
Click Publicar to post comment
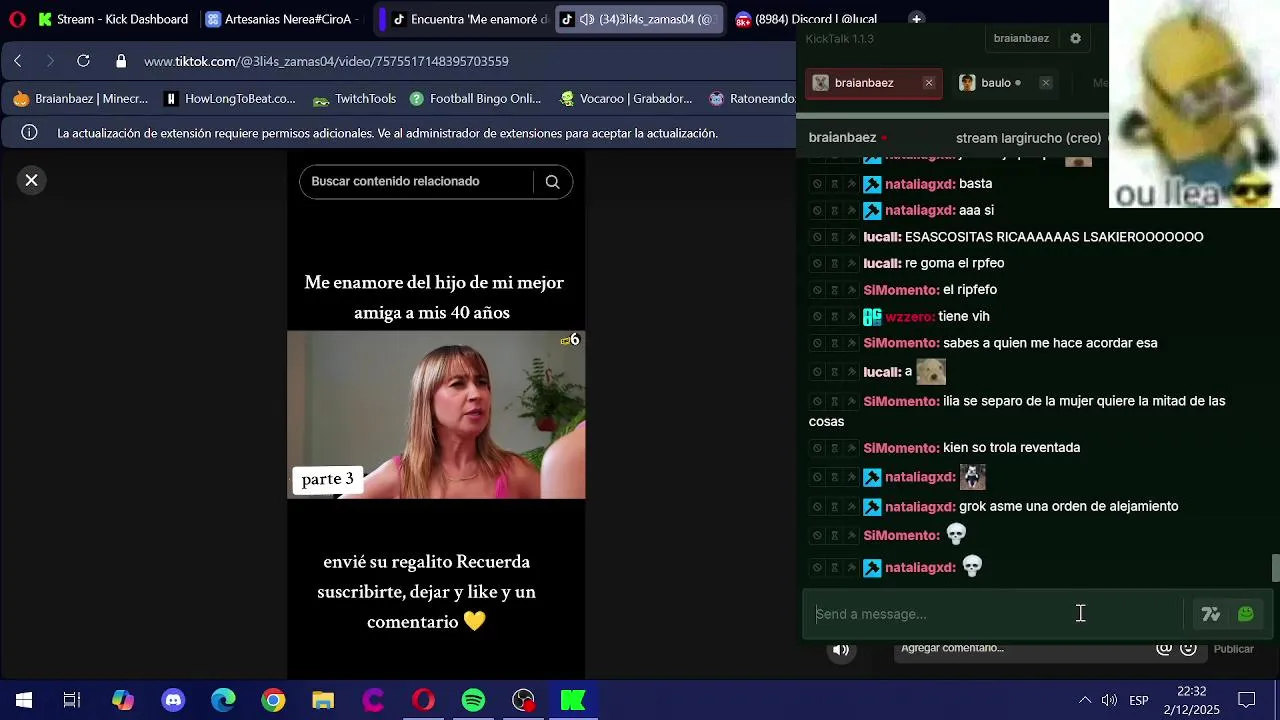point(1233,649)
